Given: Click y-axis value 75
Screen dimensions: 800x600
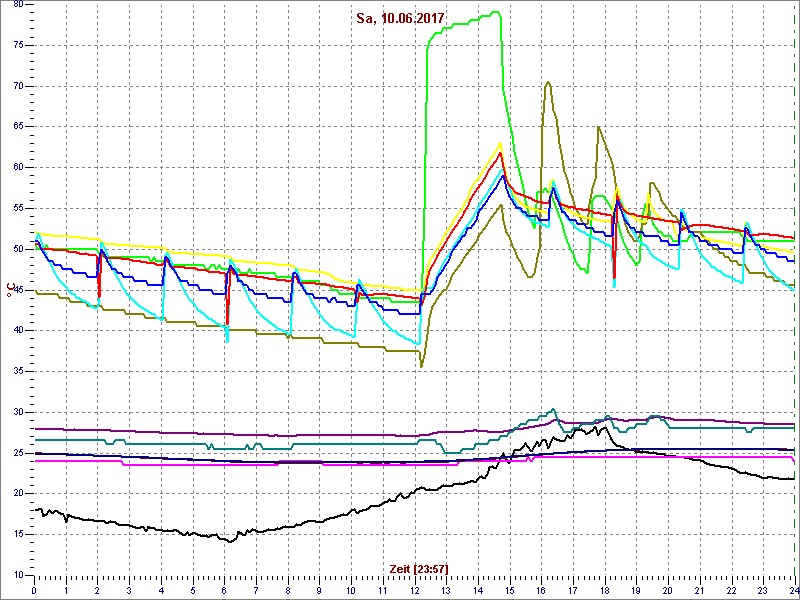Looking at the screenshot, I should [x=17, y=45].
